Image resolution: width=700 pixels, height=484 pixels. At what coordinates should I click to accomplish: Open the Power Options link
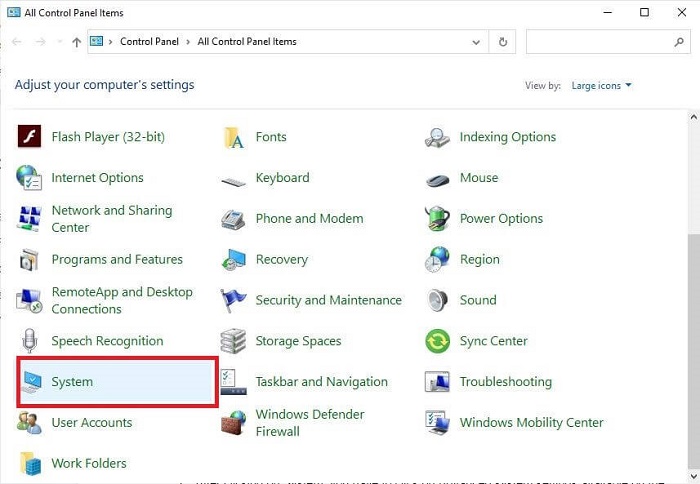click(x=501, y=219)
